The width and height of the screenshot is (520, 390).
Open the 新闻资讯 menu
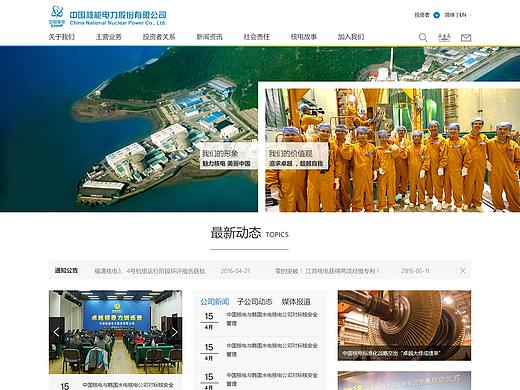(x=209, y=37)
